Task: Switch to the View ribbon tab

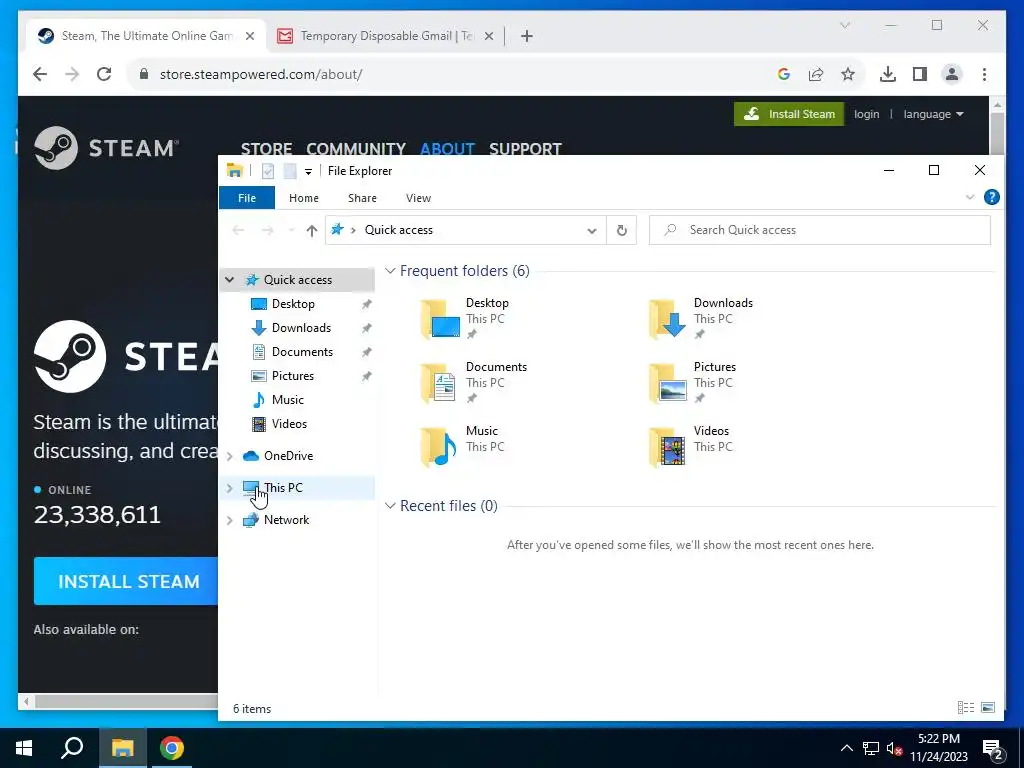Action: click(418, 198)
